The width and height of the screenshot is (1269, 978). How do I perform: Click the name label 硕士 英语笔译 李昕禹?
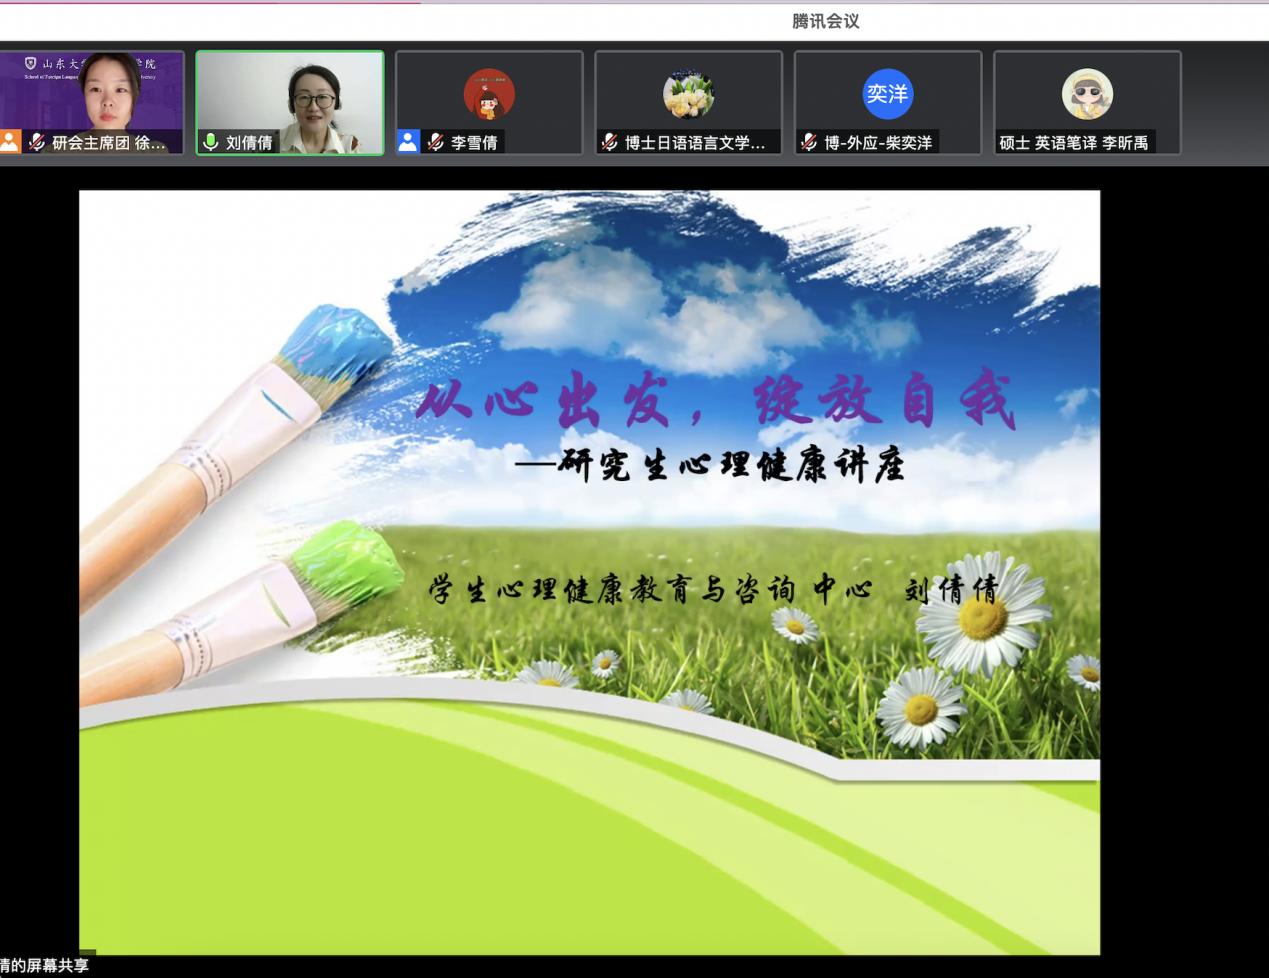(1074, 143)
